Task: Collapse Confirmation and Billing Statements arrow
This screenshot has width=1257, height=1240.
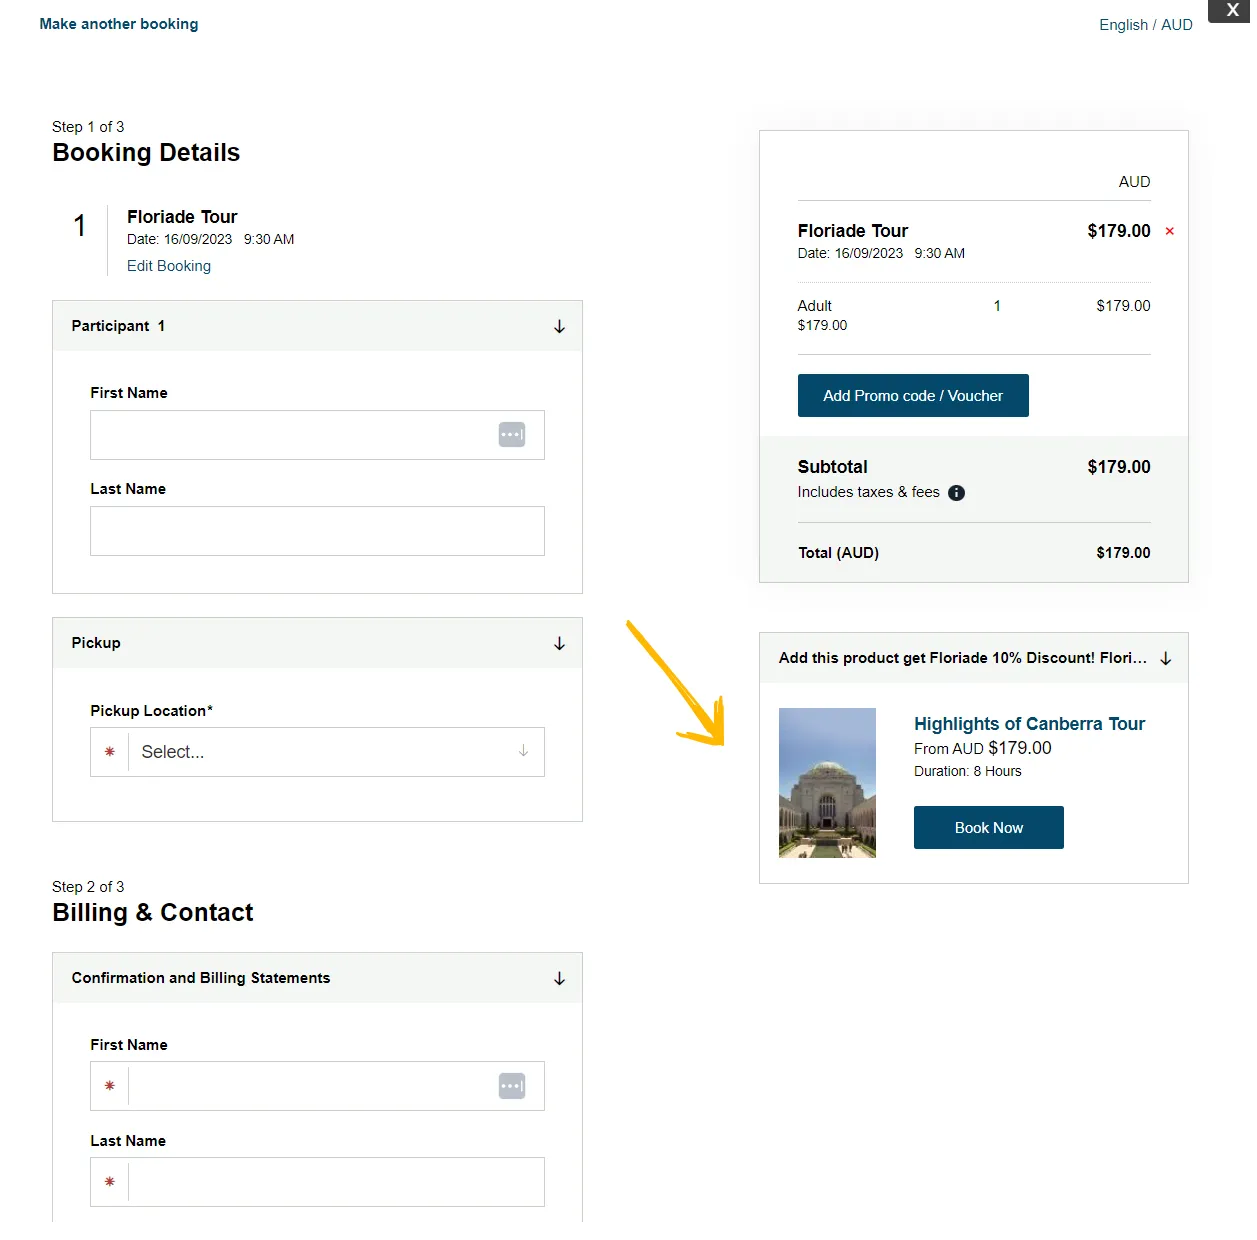Action: click(x=559, y=979)
